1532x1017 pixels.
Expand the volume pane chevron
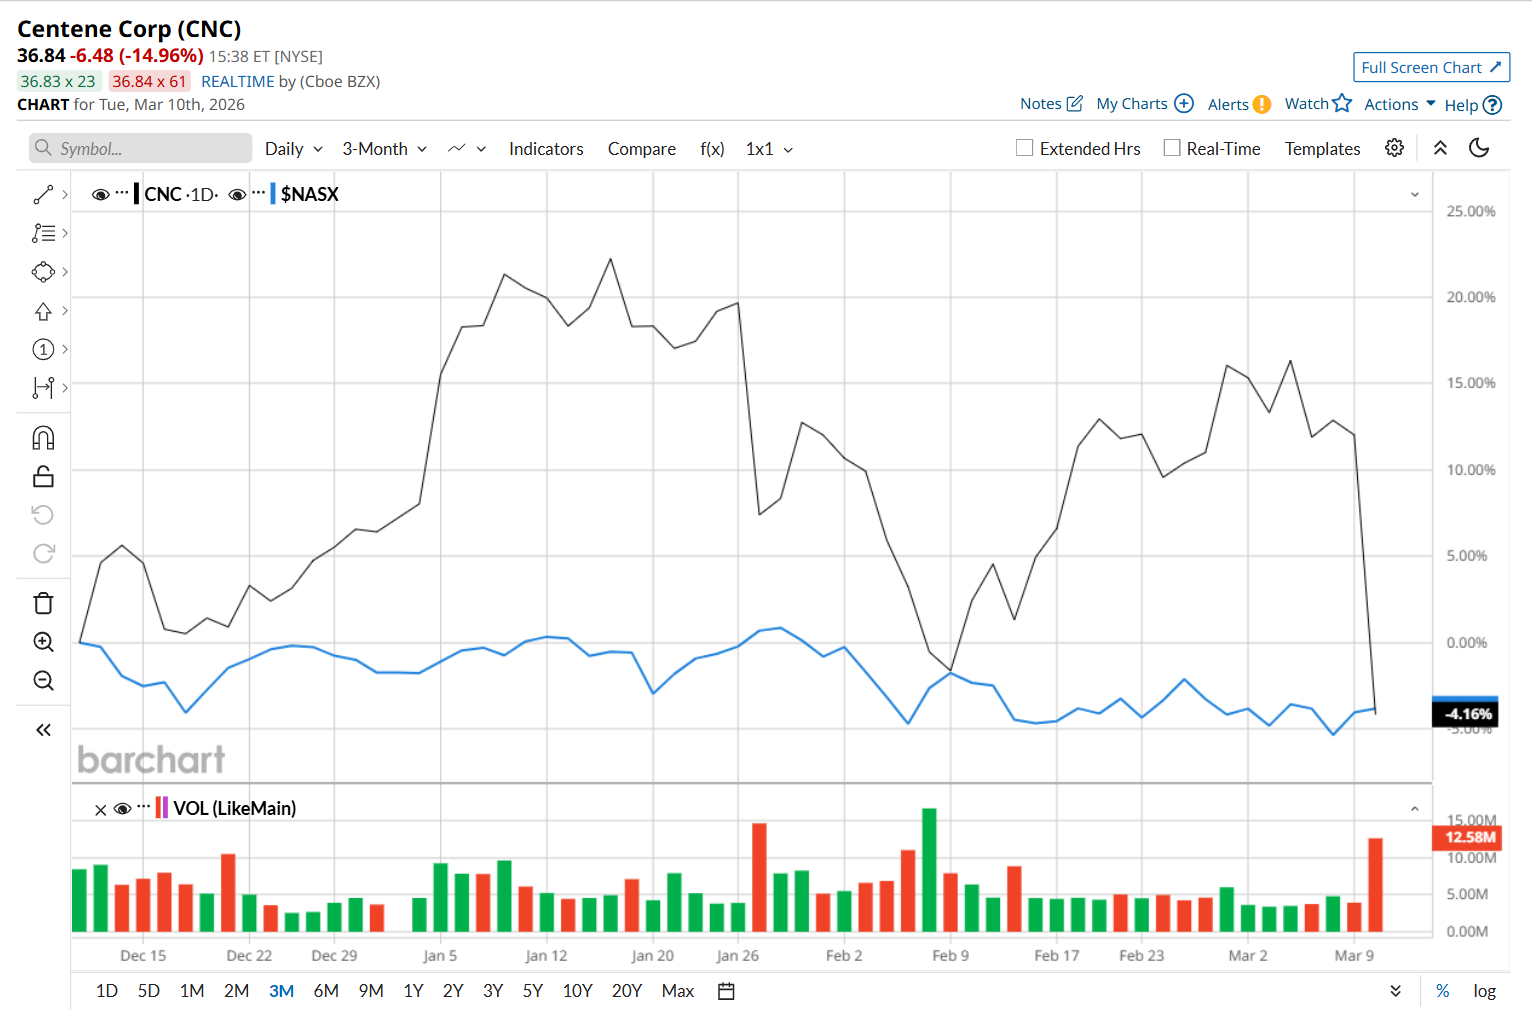point(1415,808)
